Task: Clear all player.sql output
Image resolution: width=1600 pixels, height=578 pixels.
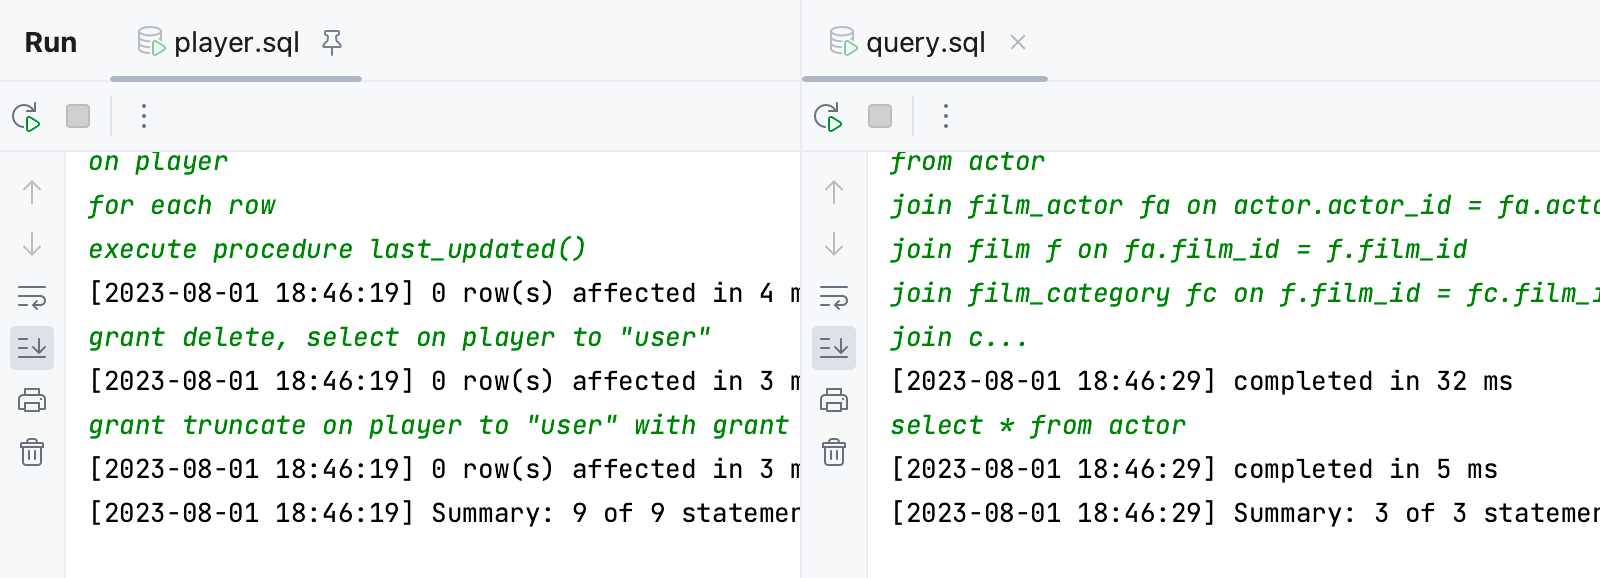Action: 32,453
